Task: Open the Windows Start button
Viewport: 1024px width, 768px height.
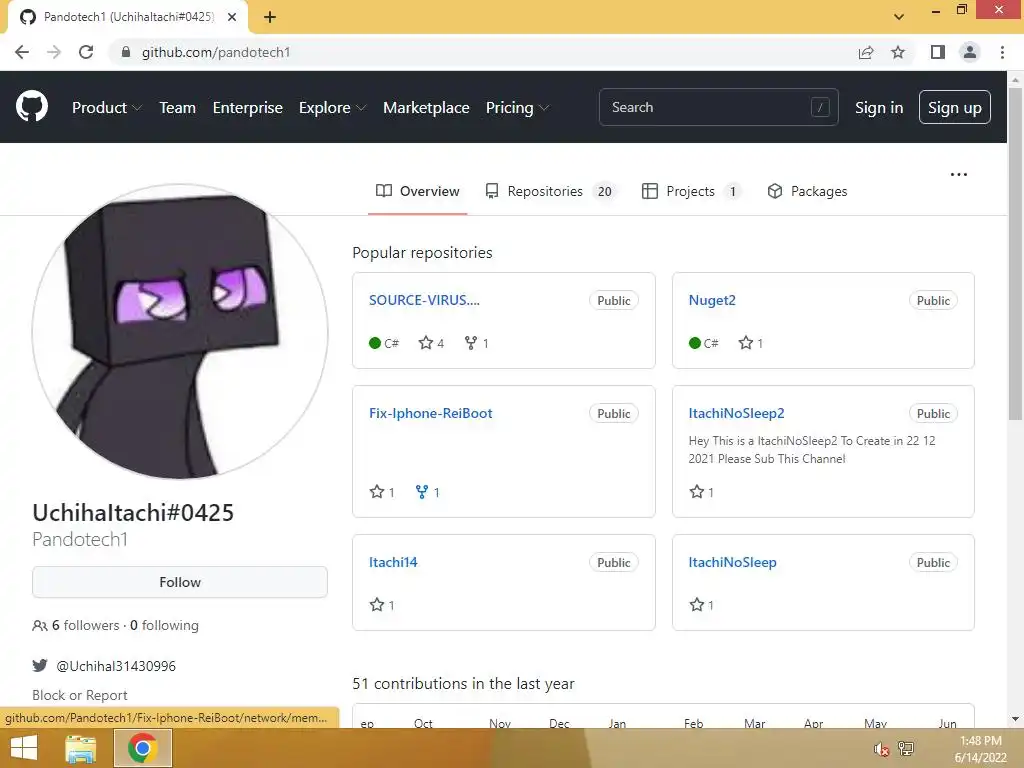Action: click(x=24, y=748)
